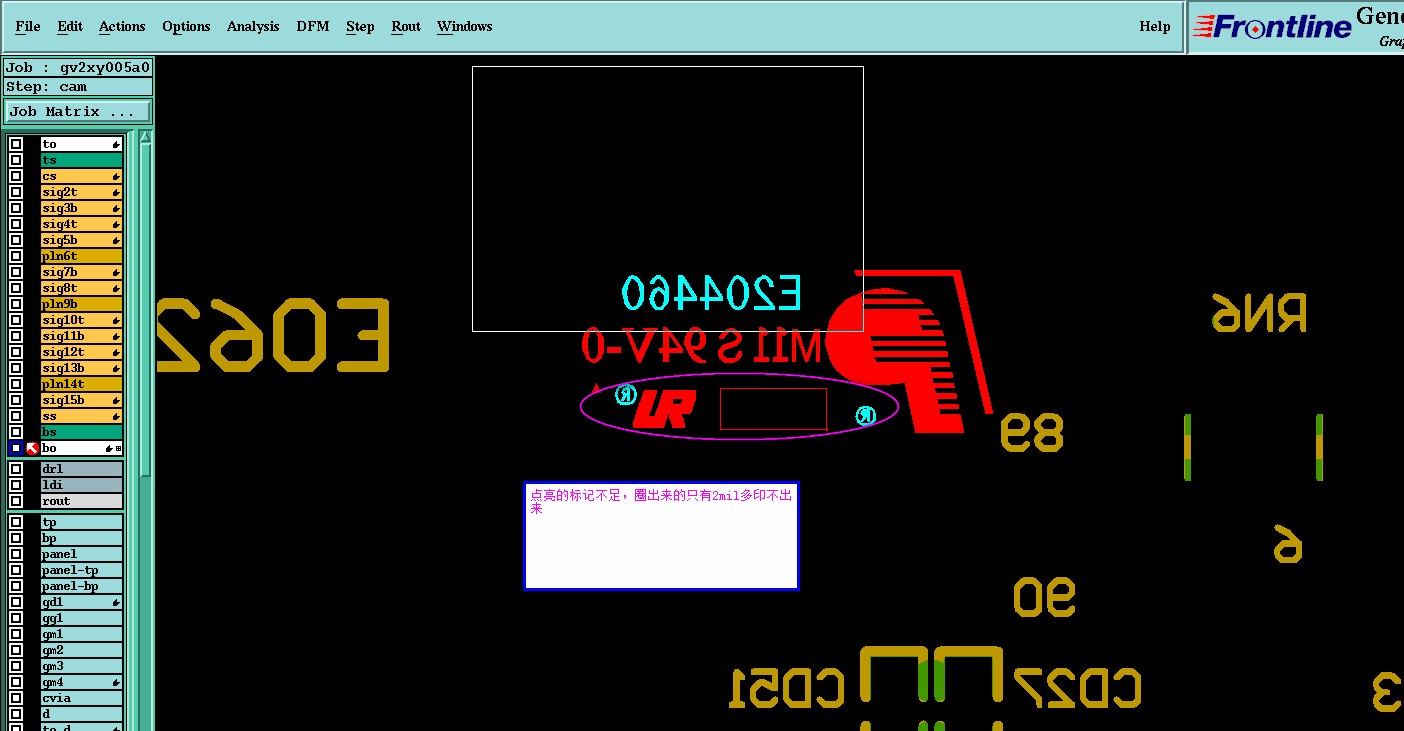The width and height of the screenshot is (1404, 731).
Task: Open the Rout menu
Action: coord(406,26)
